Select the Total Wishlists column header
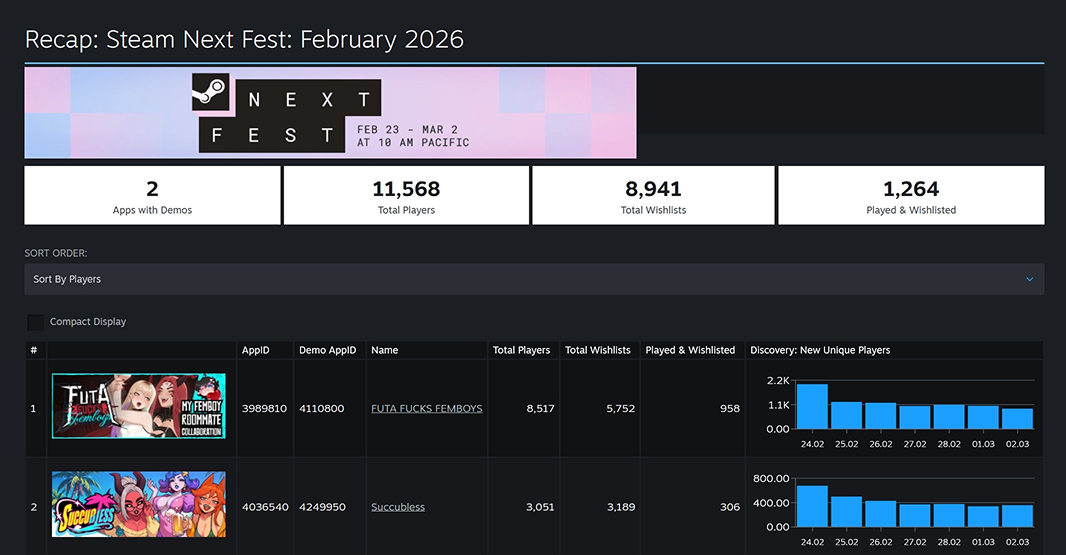The height and width of the screenshot is (555, 1066). point(598,350)
